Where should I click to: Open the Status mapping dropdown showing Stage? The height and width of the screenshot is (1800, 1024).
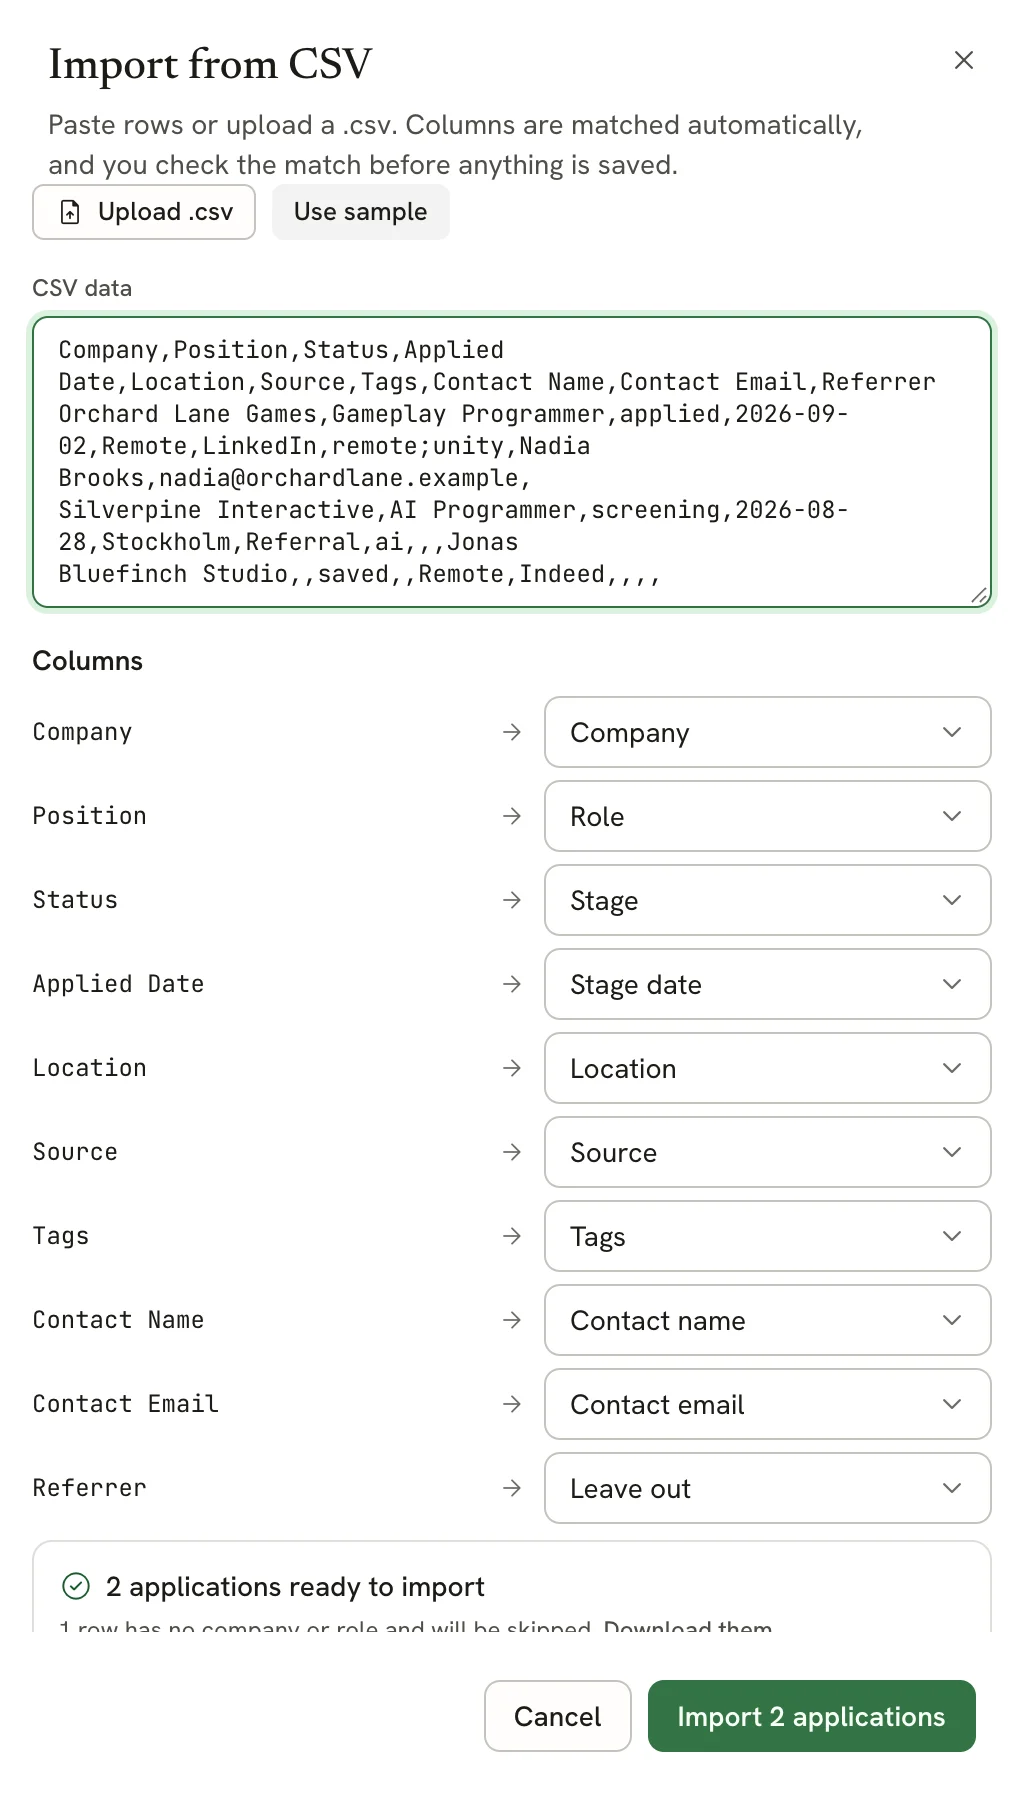click(x=768, y=900)
